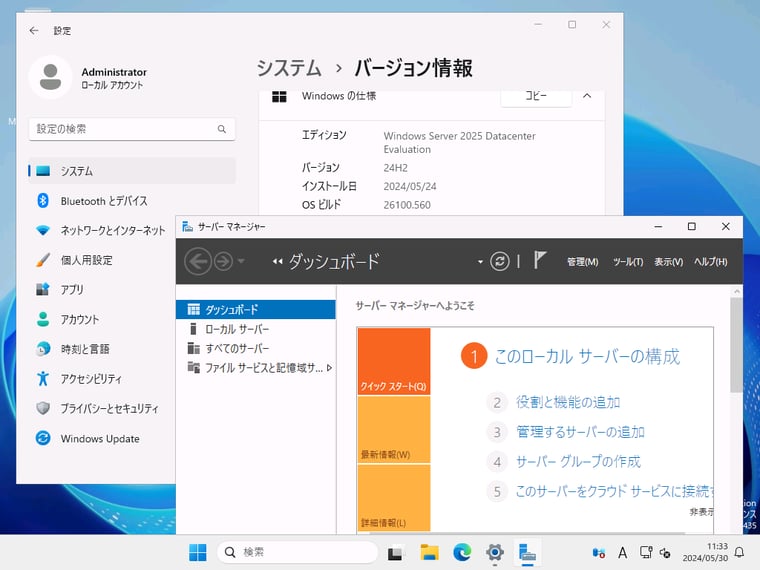Click the インストール日 value 2024/05/24
Screen dimensions: 760x570
point(410,186)
